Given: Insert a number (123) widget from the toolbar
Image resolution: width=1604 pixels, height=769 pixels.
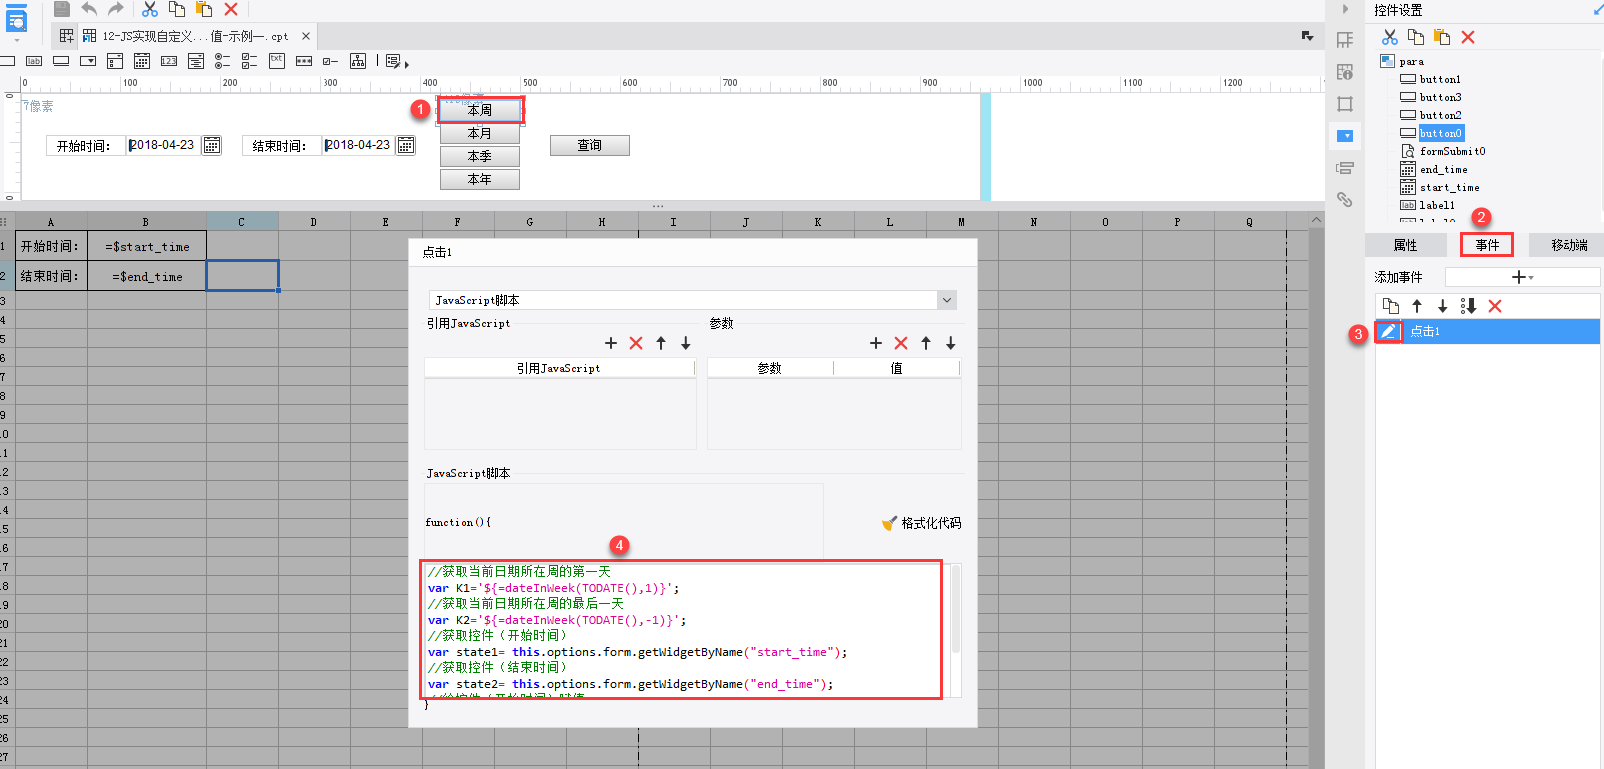Looking at the screenshot, I should tap(169, 61).
